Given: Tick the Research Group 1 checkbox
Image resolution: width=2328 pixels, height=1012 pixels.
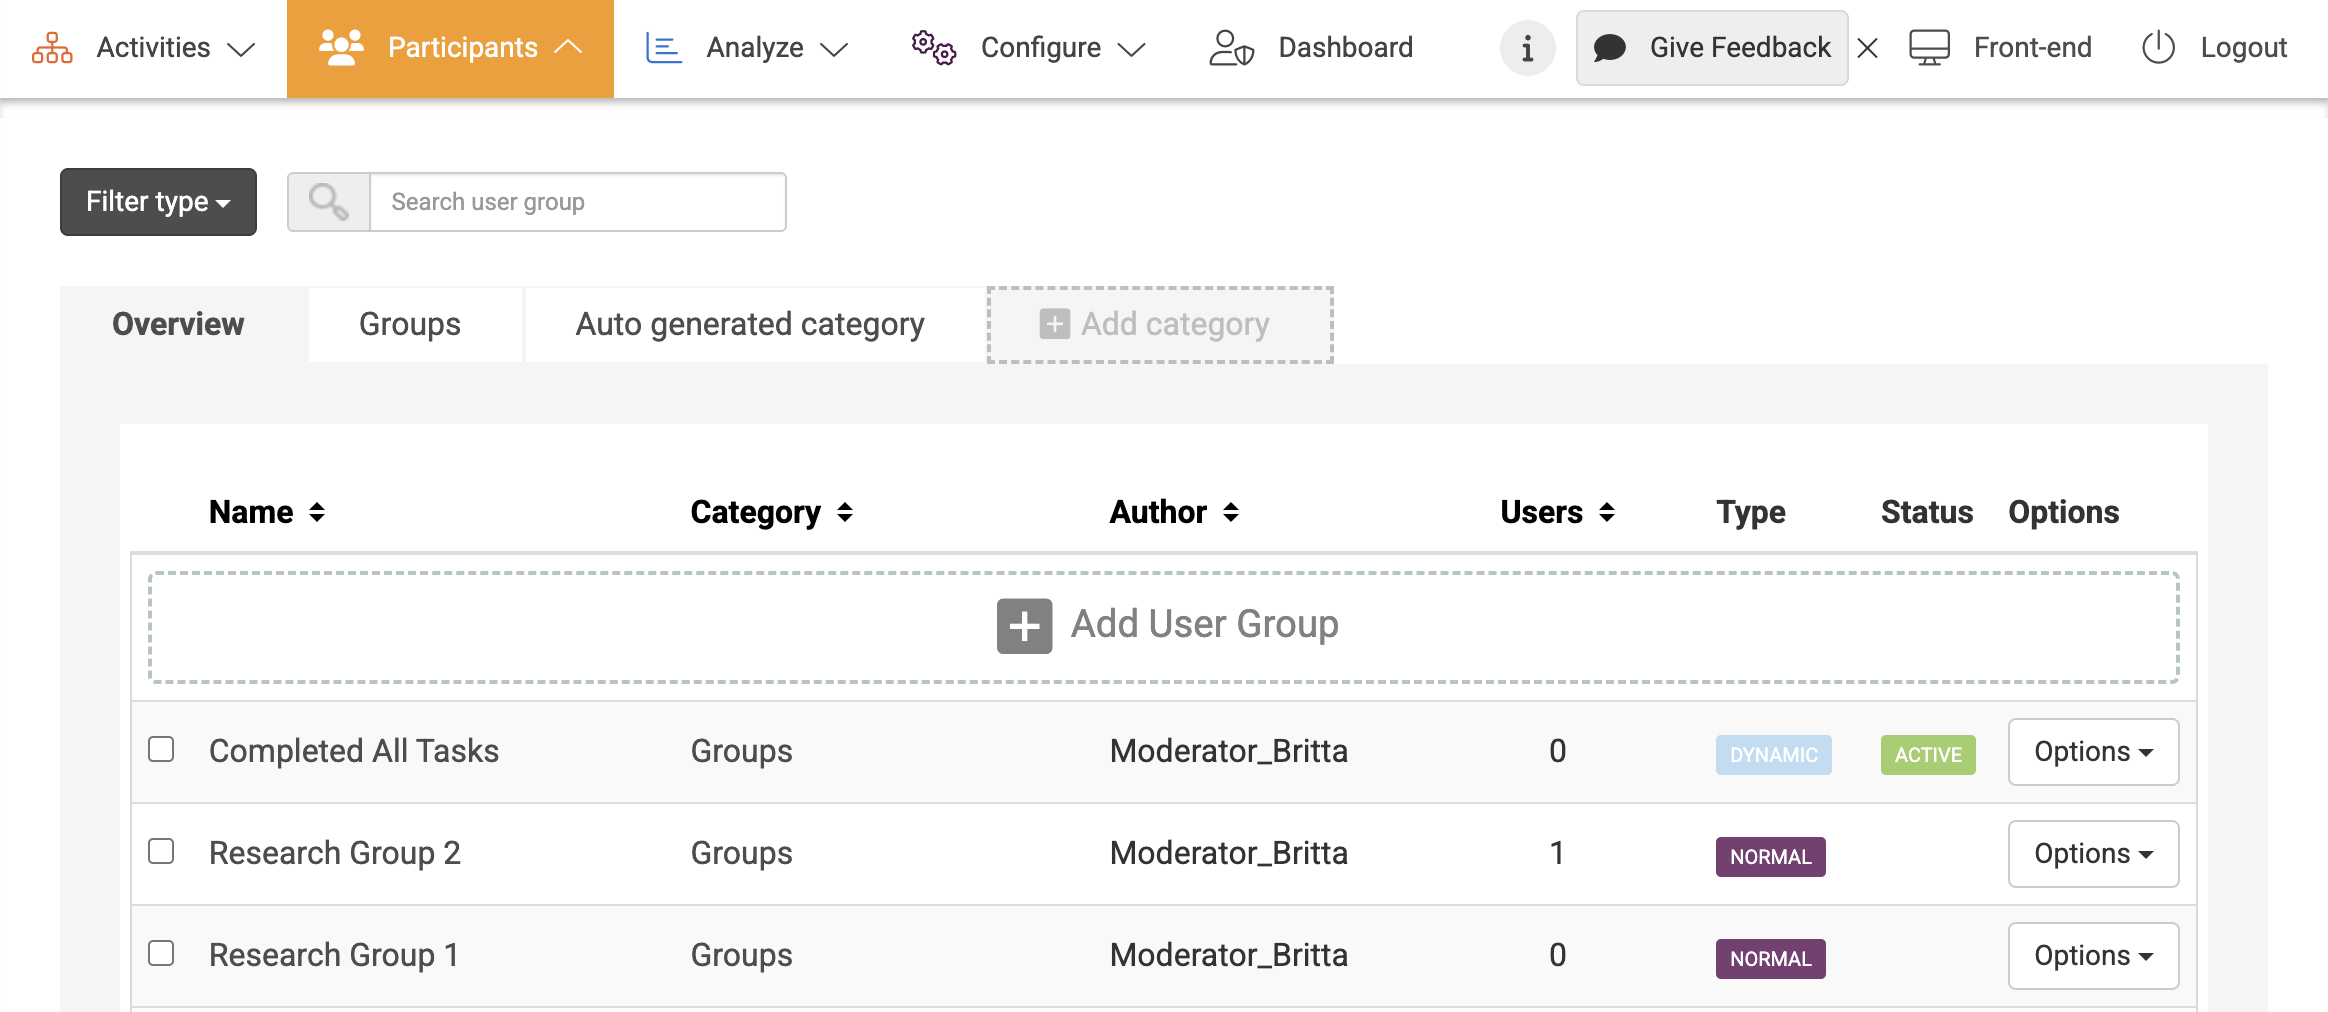Looking at the screenshot, I should click(161, 954).
